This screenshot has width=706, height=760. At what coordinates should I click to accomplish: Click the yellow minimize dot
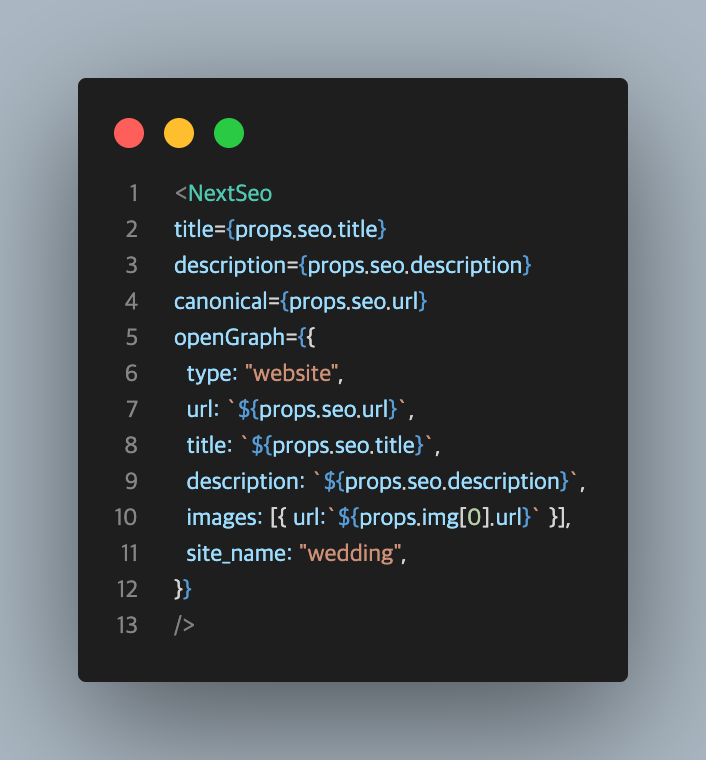179,133
